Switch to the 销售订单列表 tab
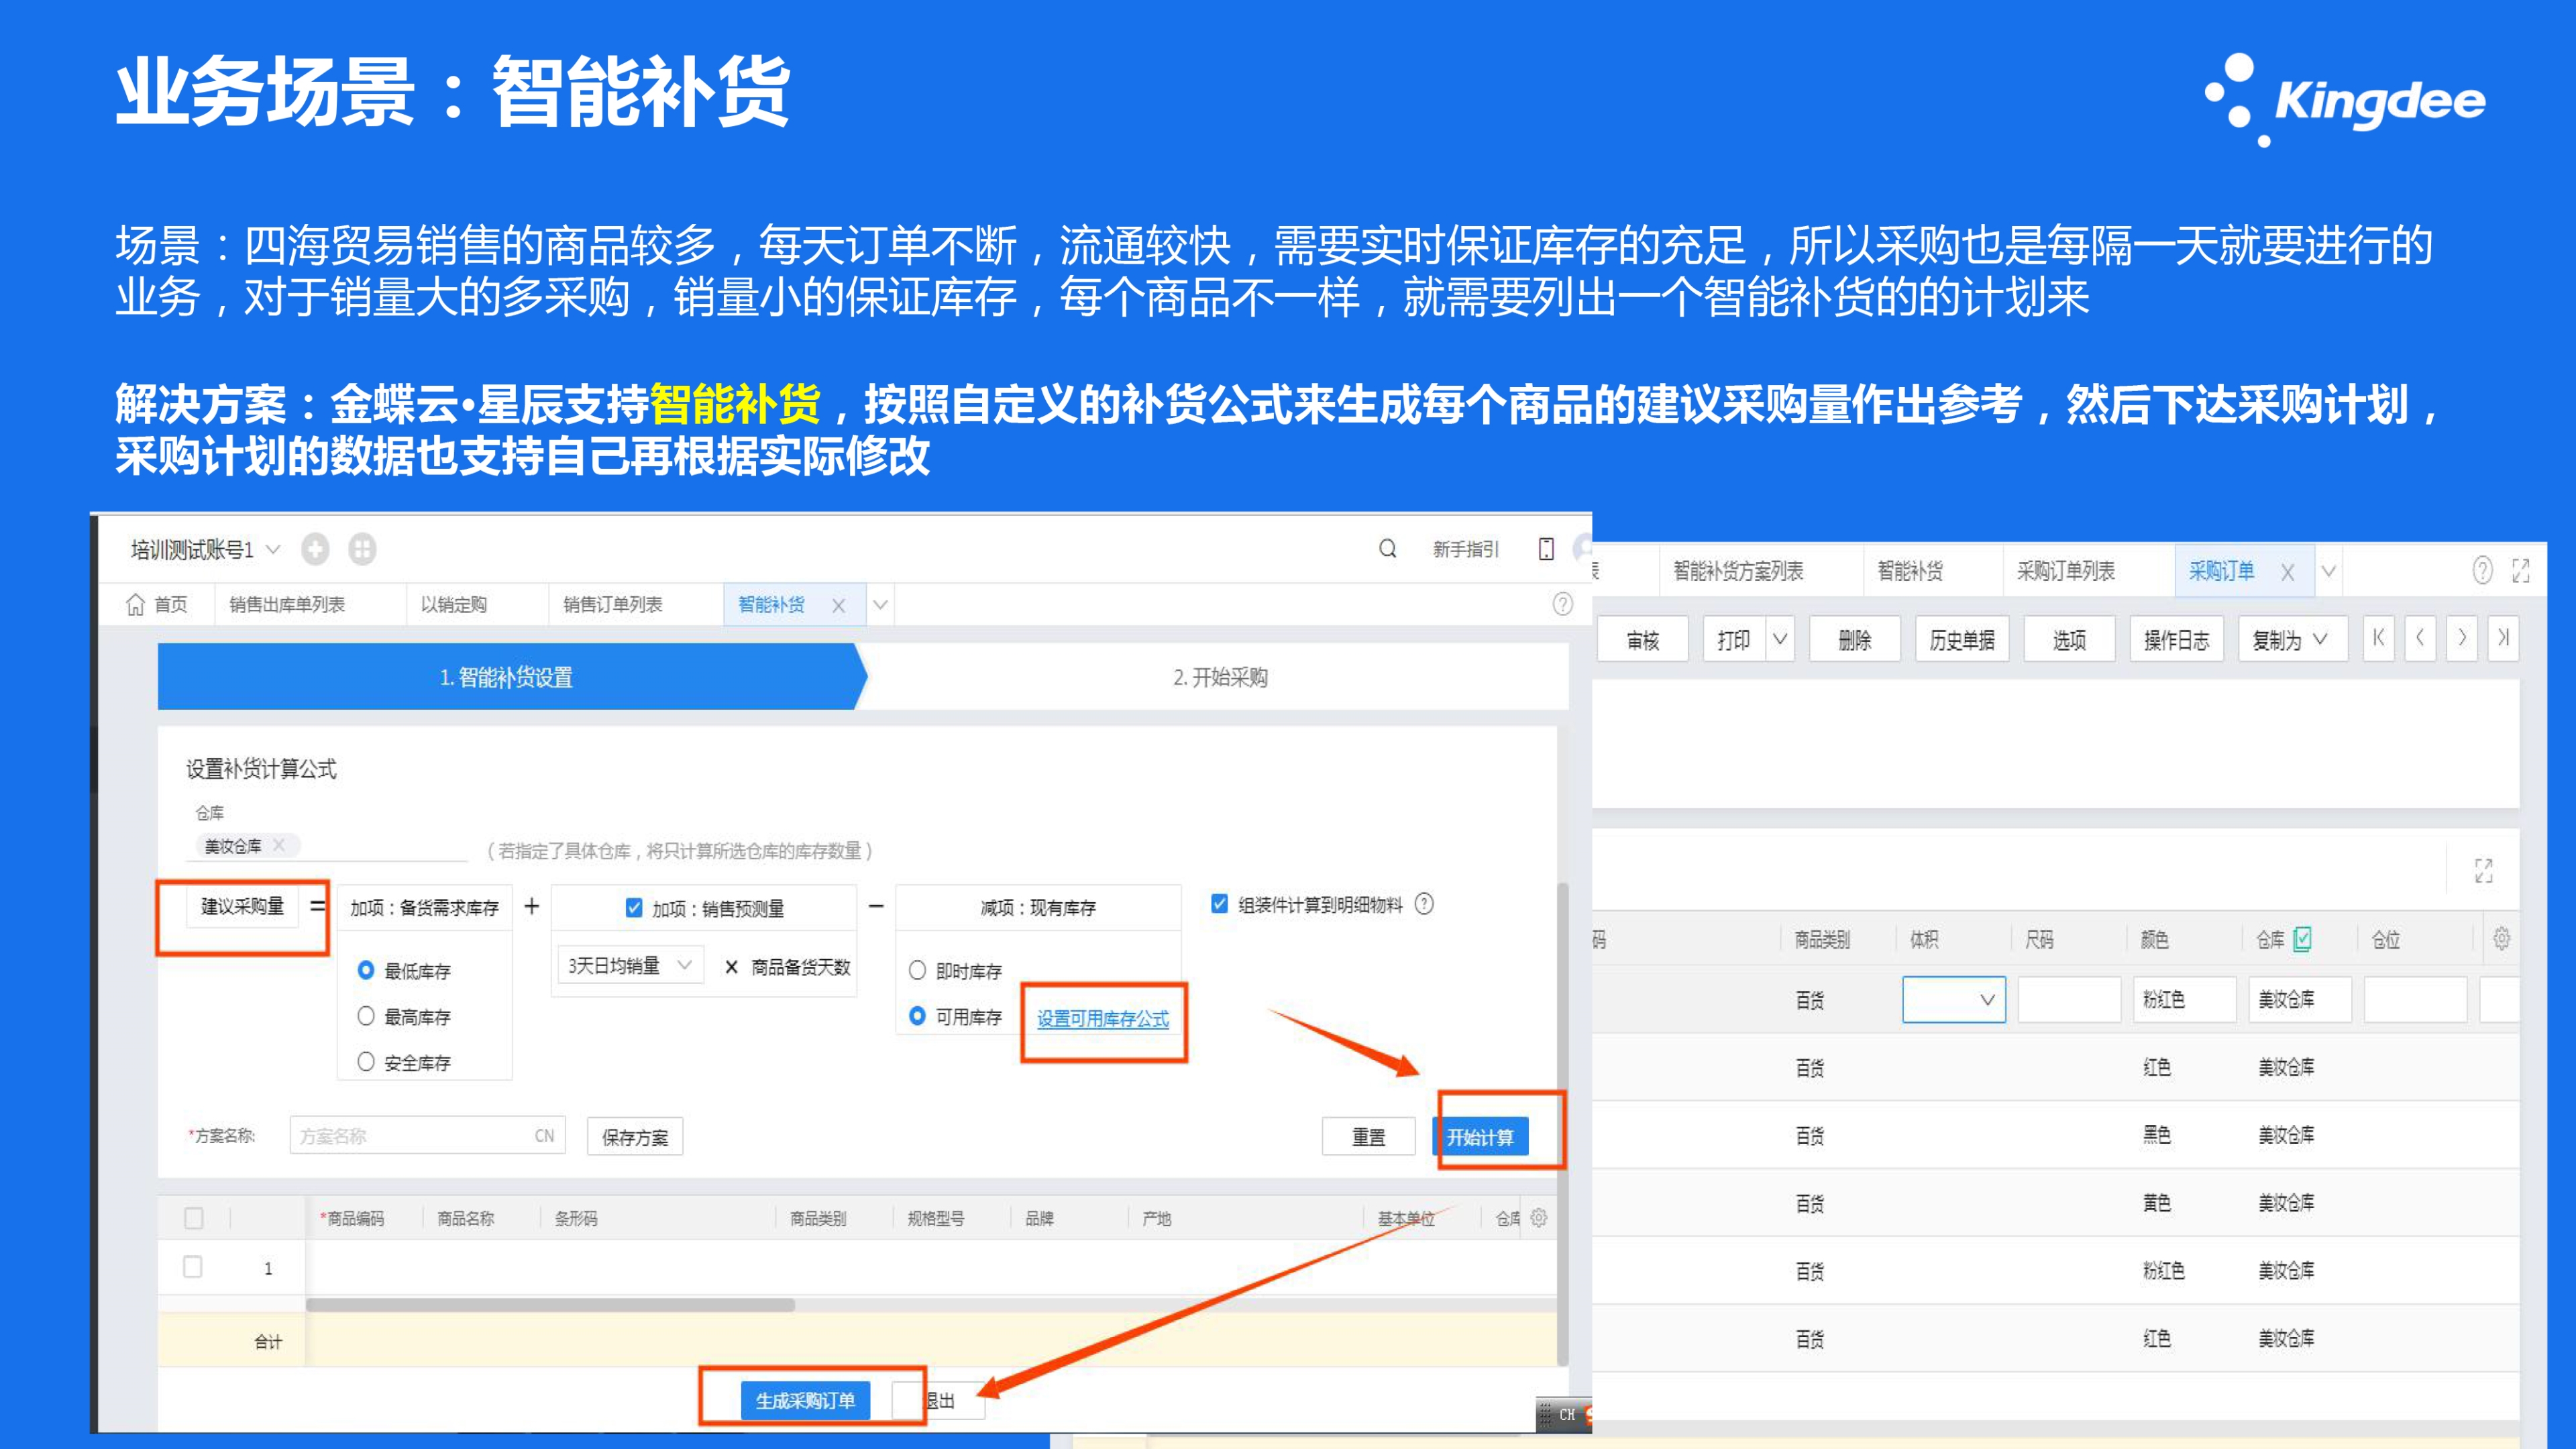Screen dimensions: 2576x1449 612,604
